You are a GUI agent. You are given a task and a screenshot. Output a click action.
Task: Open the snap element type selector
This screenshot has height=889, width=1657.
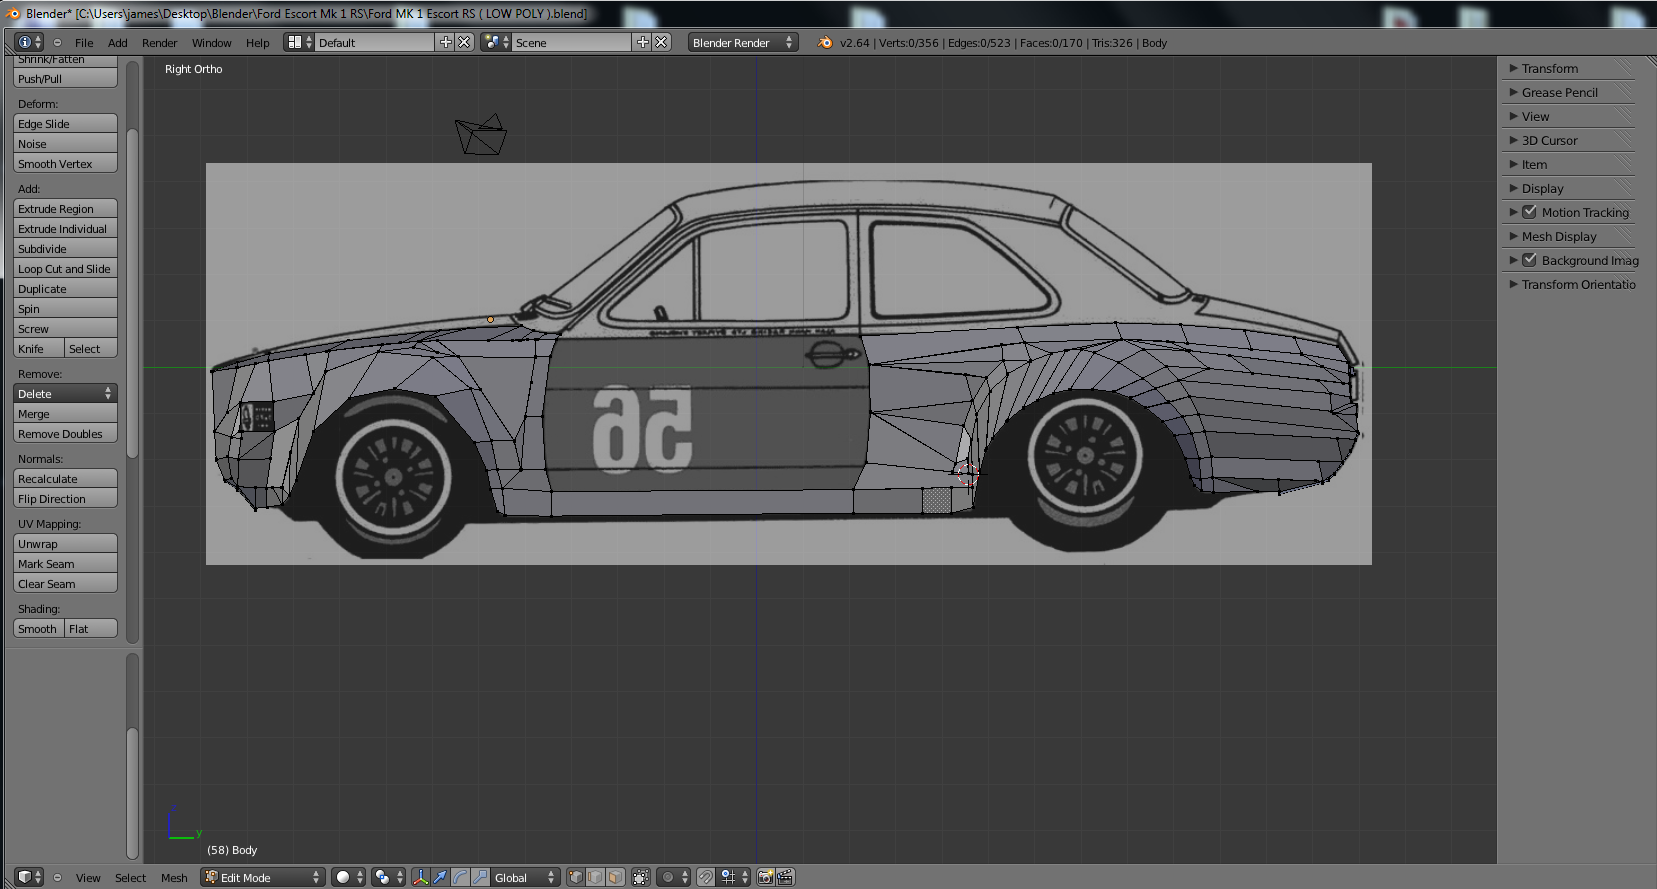pyautogui.click(x=735, y=877)
